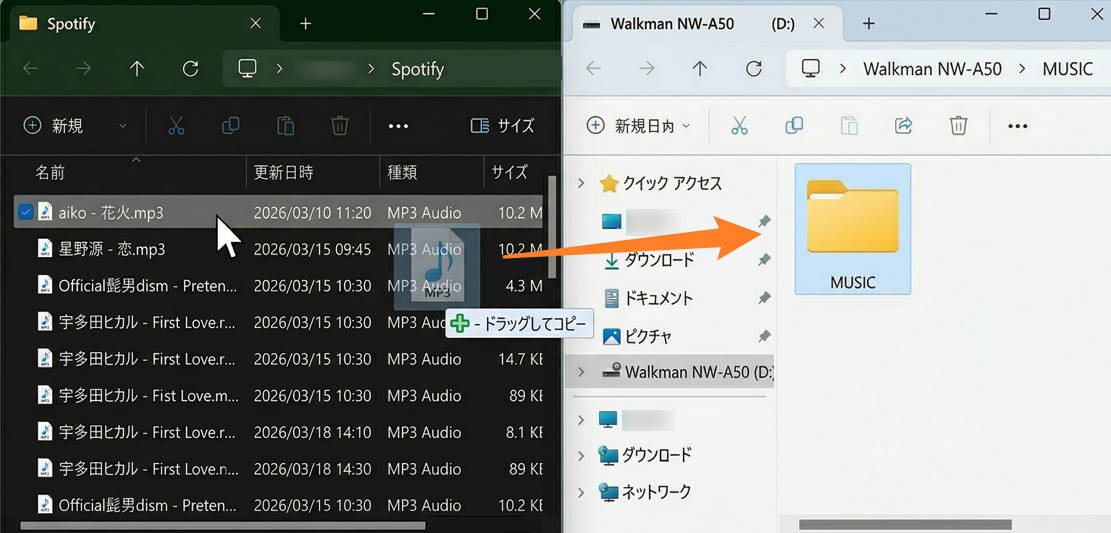Click Paste icon in Walkman window toolbar
Viewport: 1111px width, 533px height.
tap(849, 126)
